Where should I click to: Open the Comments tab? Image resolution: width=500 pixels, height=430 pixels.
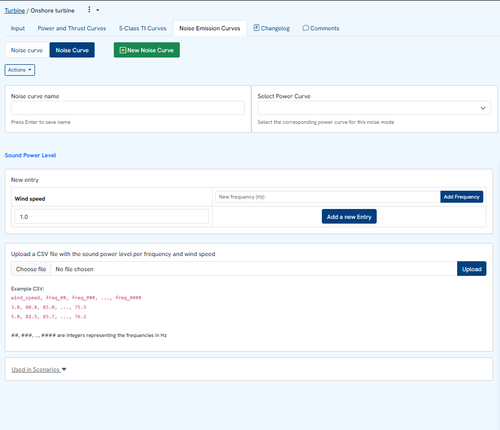click(x=321, y=28)
